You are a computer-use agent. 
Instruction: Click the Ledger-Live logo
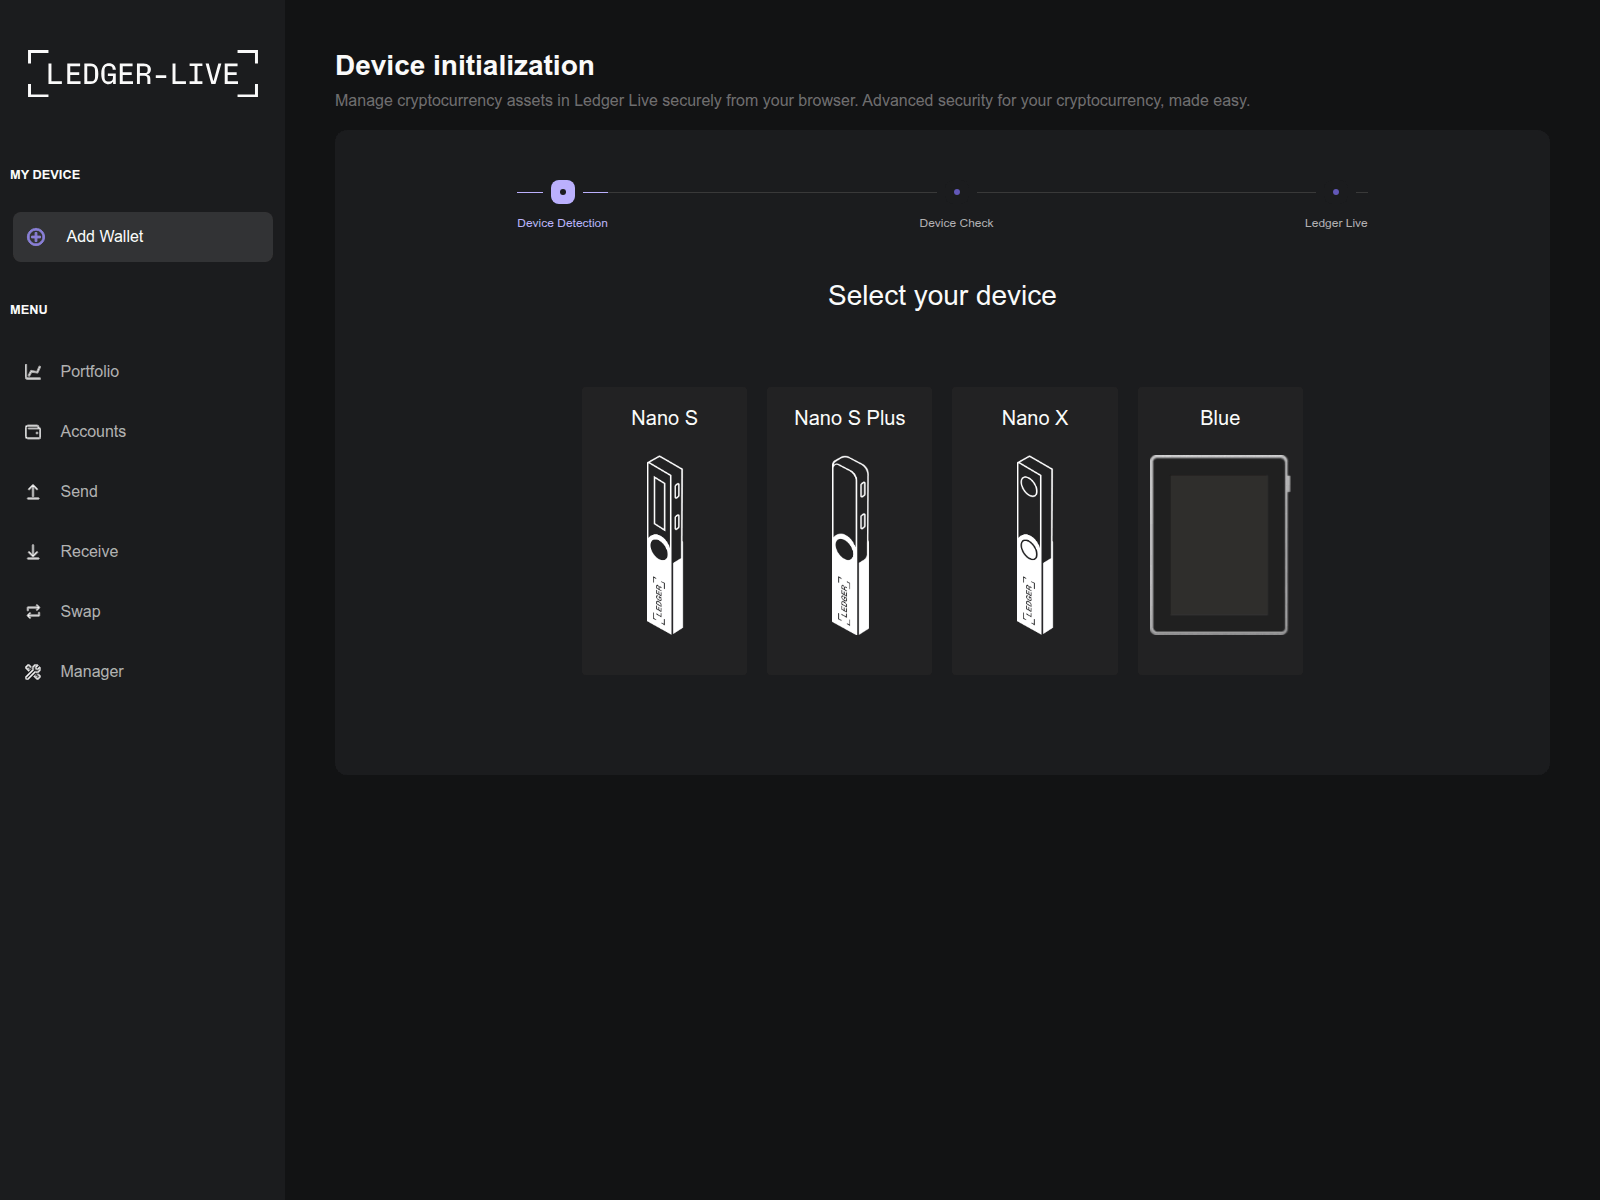[x=143, y=73]
